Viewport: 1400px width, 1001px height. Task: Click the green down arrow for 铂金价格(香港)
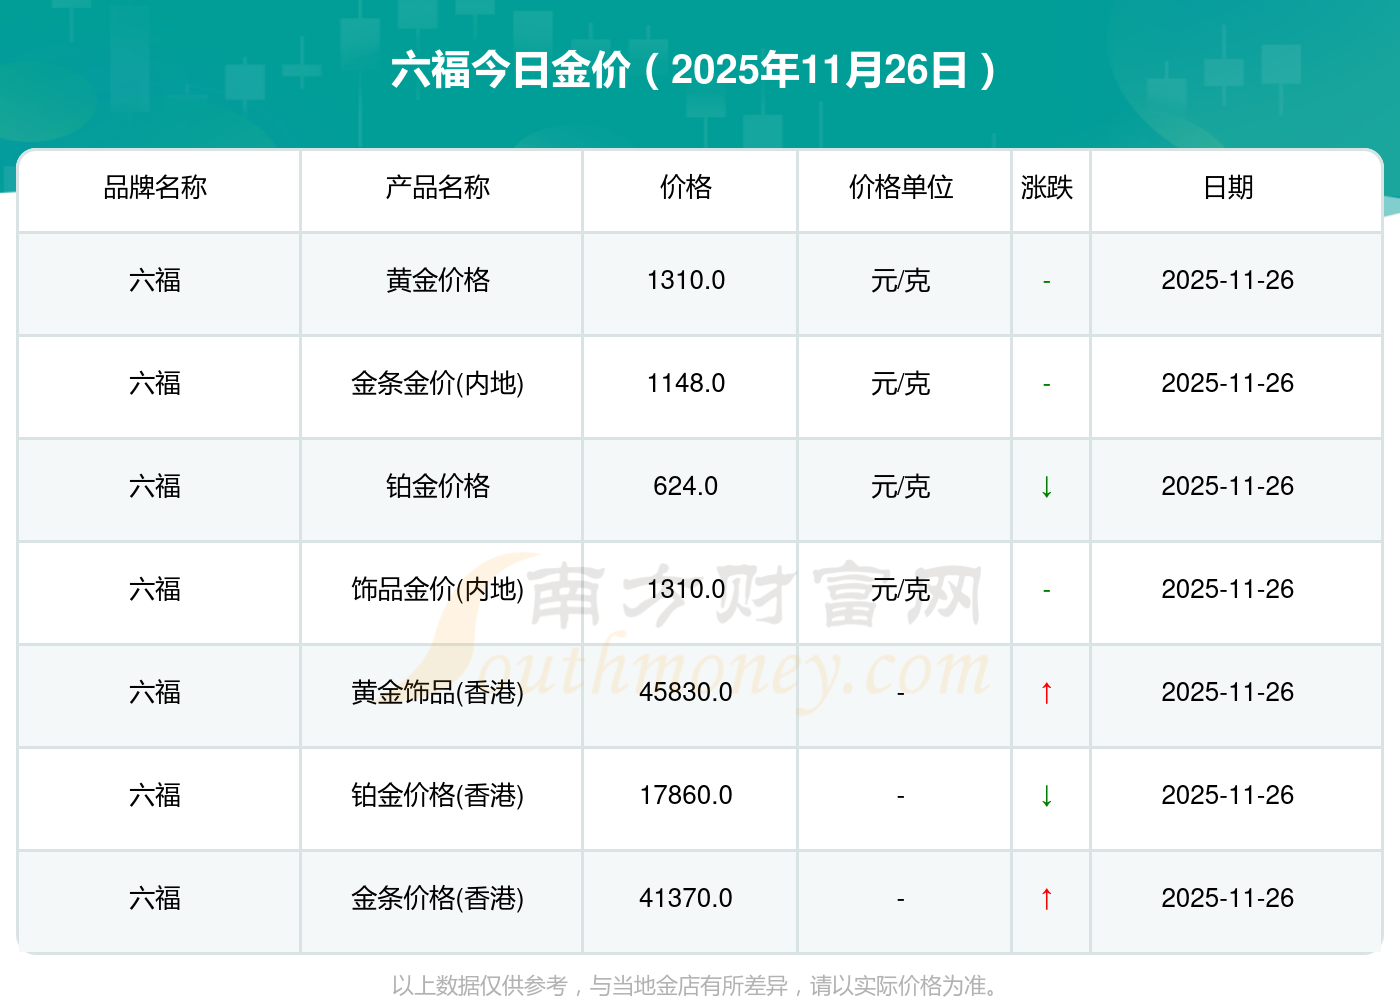click(1046, 796)
